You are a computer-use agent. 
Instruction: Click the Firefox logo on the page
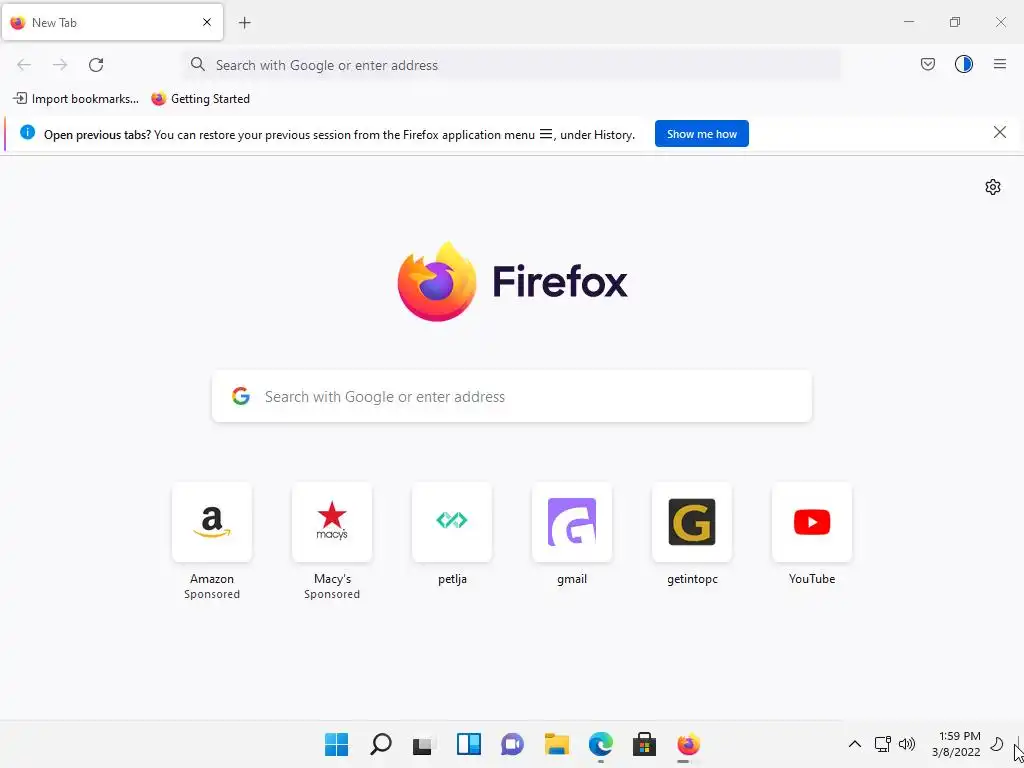pos(512,281)
